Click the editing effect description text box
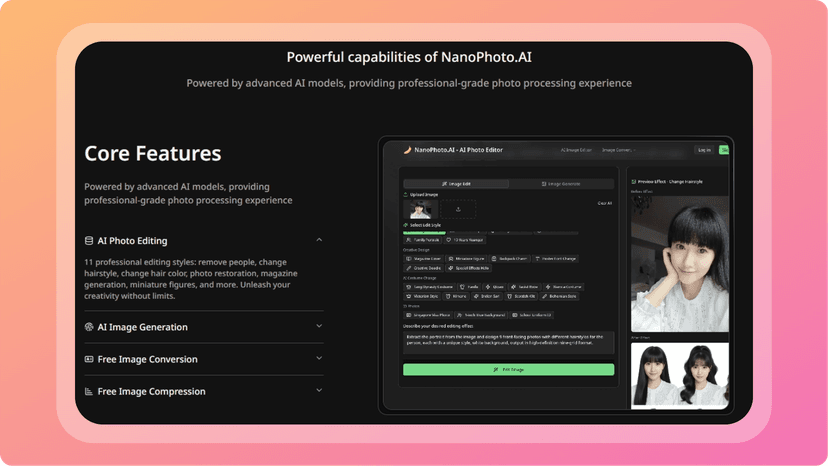This screenshot has width=828, height=466. pyautogui.click(x=509, y=342)
